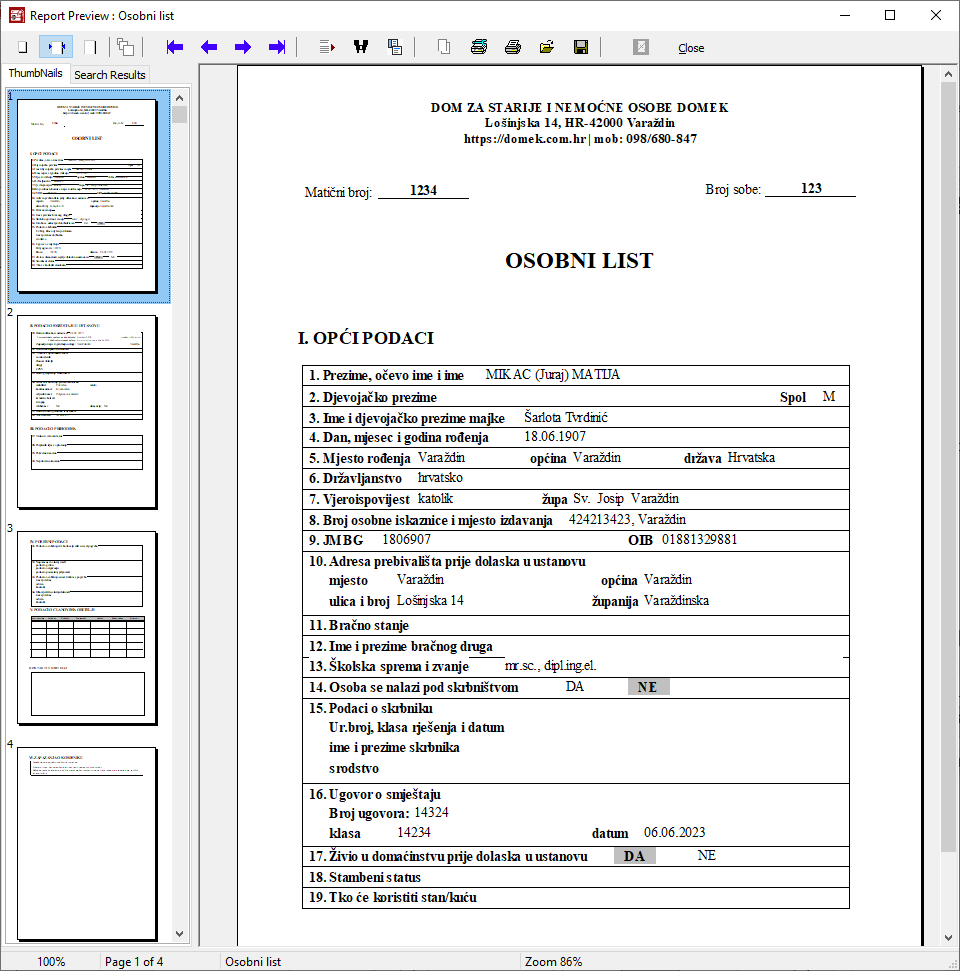Image resolution: width=960 pixels, height=971 pixels.
Task: Select the 100% zoom icon
Action: (90, 47)
